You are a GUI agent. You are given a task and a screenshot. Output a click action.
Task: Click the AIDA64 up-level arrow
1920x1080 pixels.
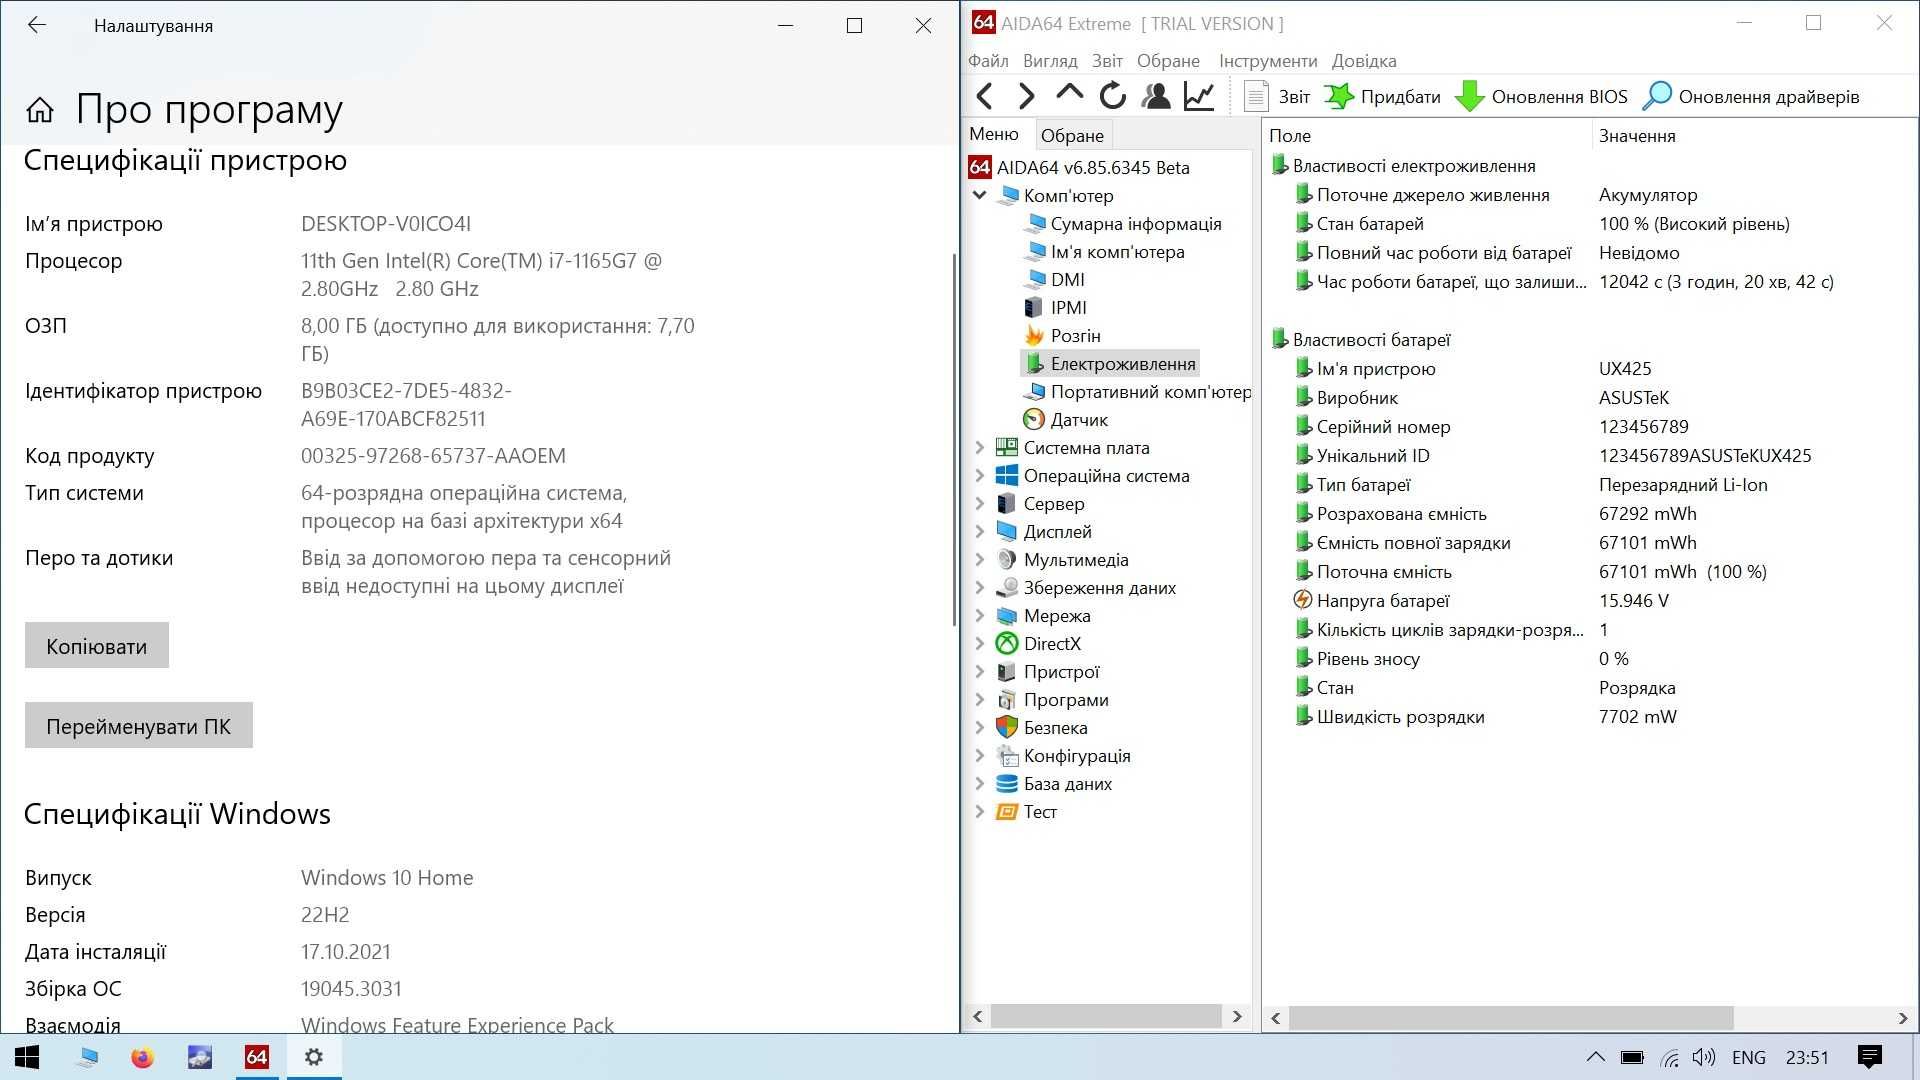(x=1069, y=94)
